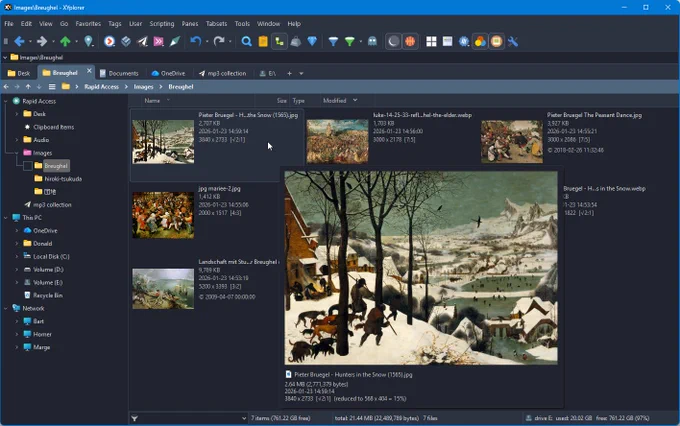Click the Size column header

[x=282, y=100]
